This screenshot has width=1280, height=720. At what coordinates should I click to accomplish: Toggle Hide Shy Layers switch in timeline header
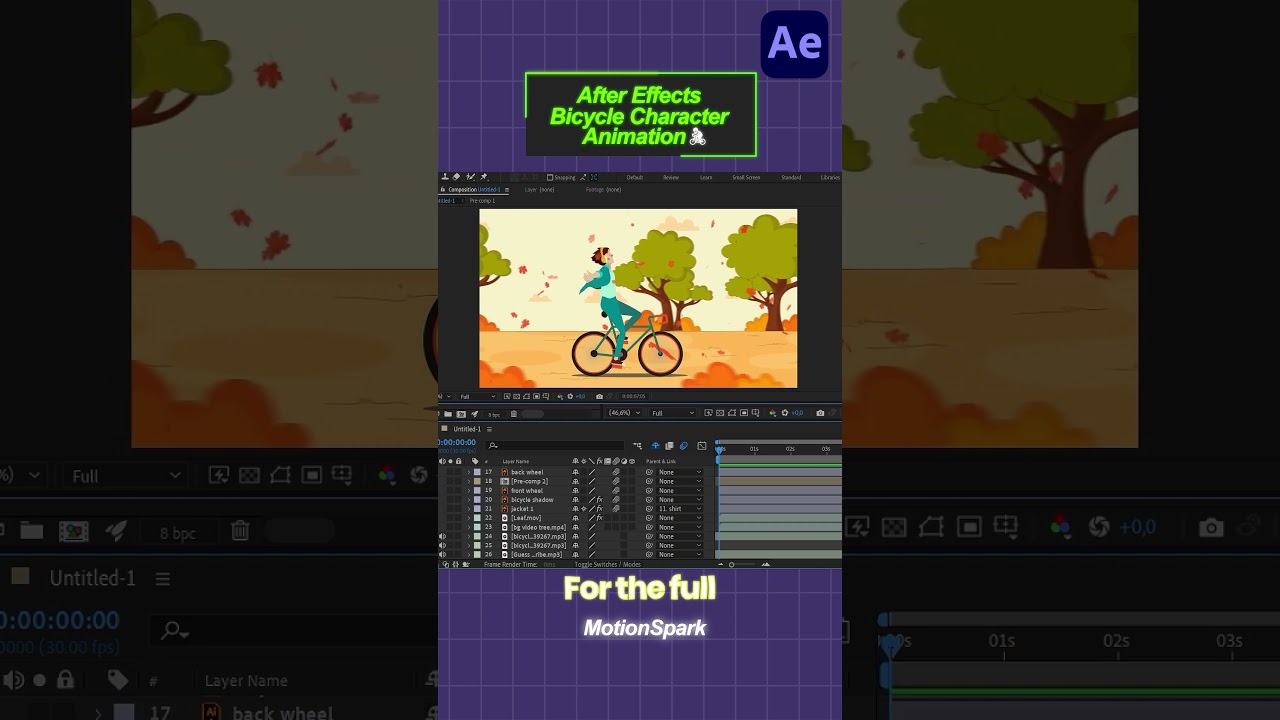[655, 445]
